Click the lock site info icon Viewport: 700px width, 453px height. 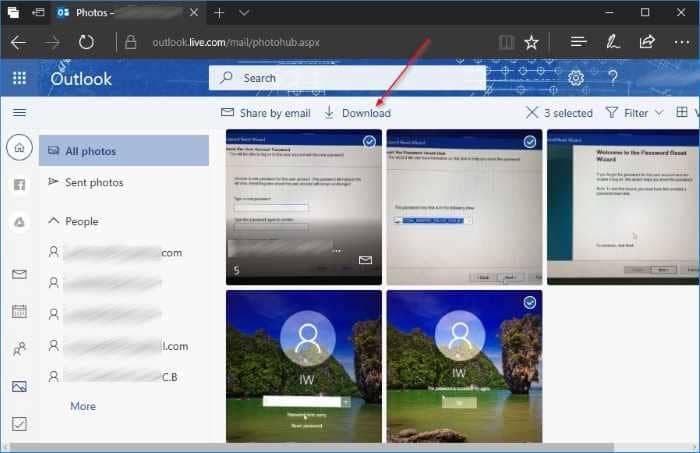pos(130,42)
